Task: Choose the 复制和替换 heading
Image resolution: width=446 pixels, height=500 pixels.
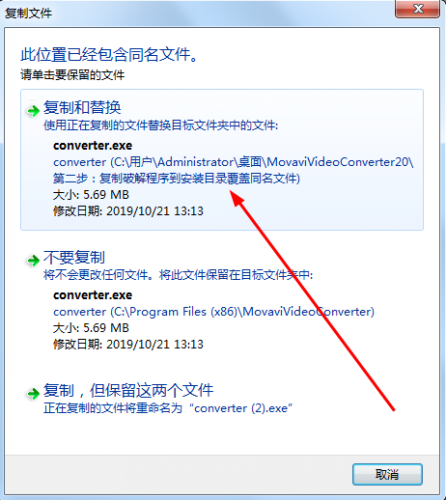Action: tap(82, 108)
